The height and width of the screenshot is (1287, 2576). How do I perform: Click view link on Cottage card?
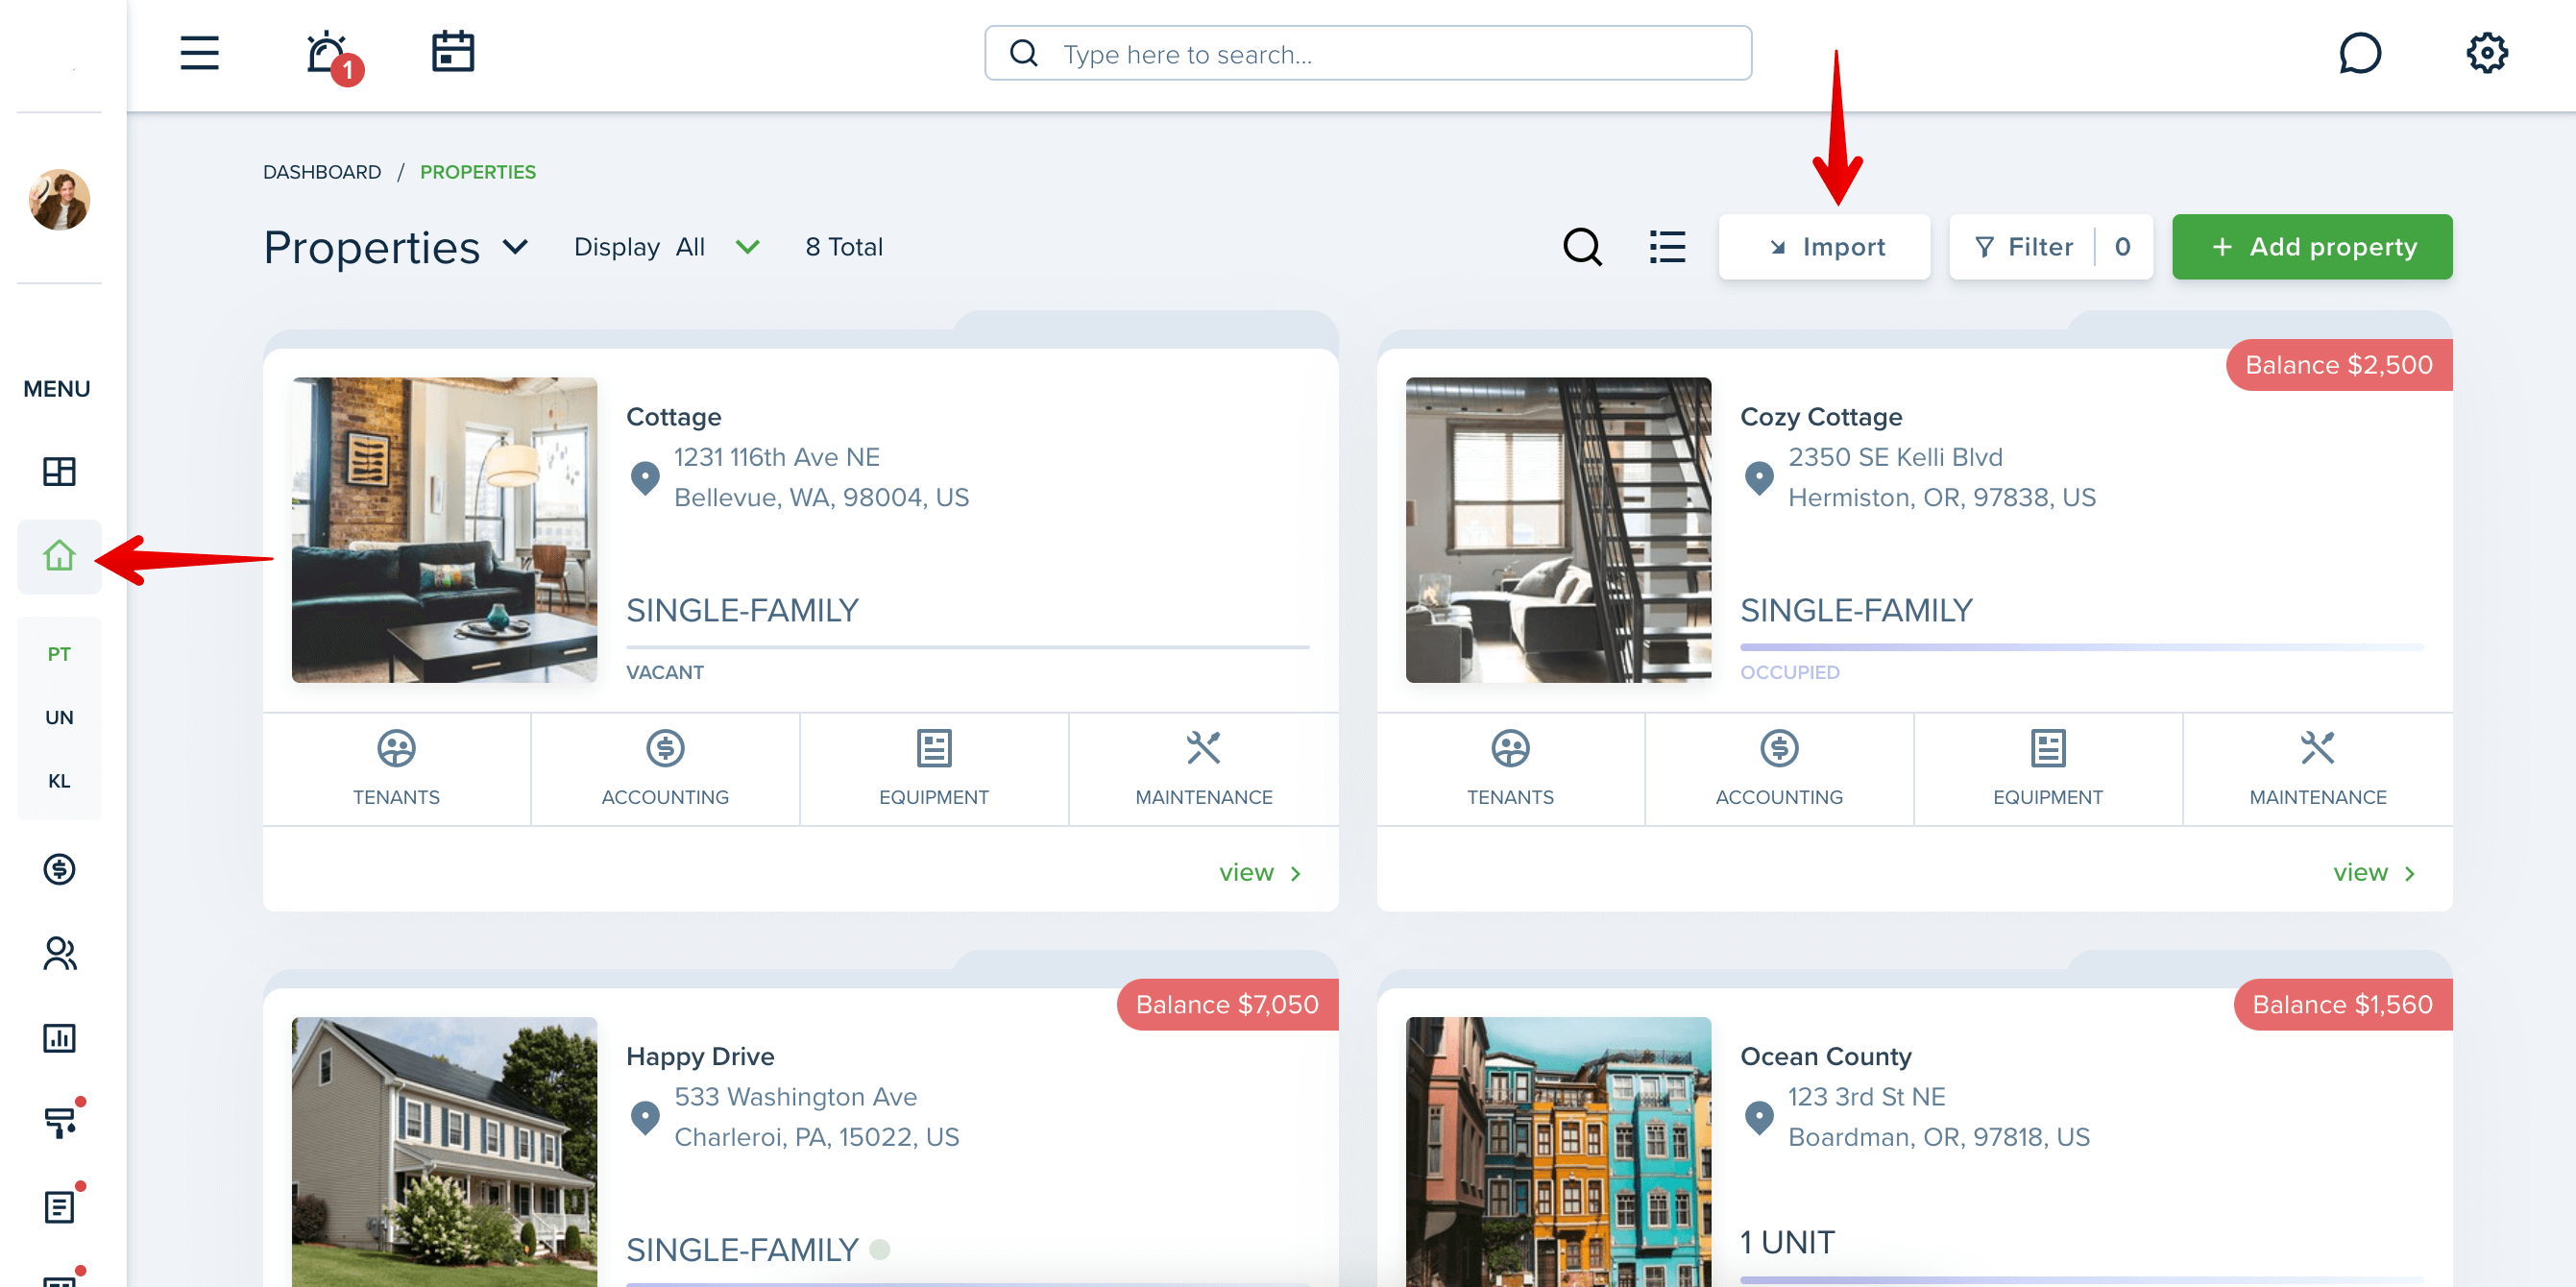point(1260,873)
